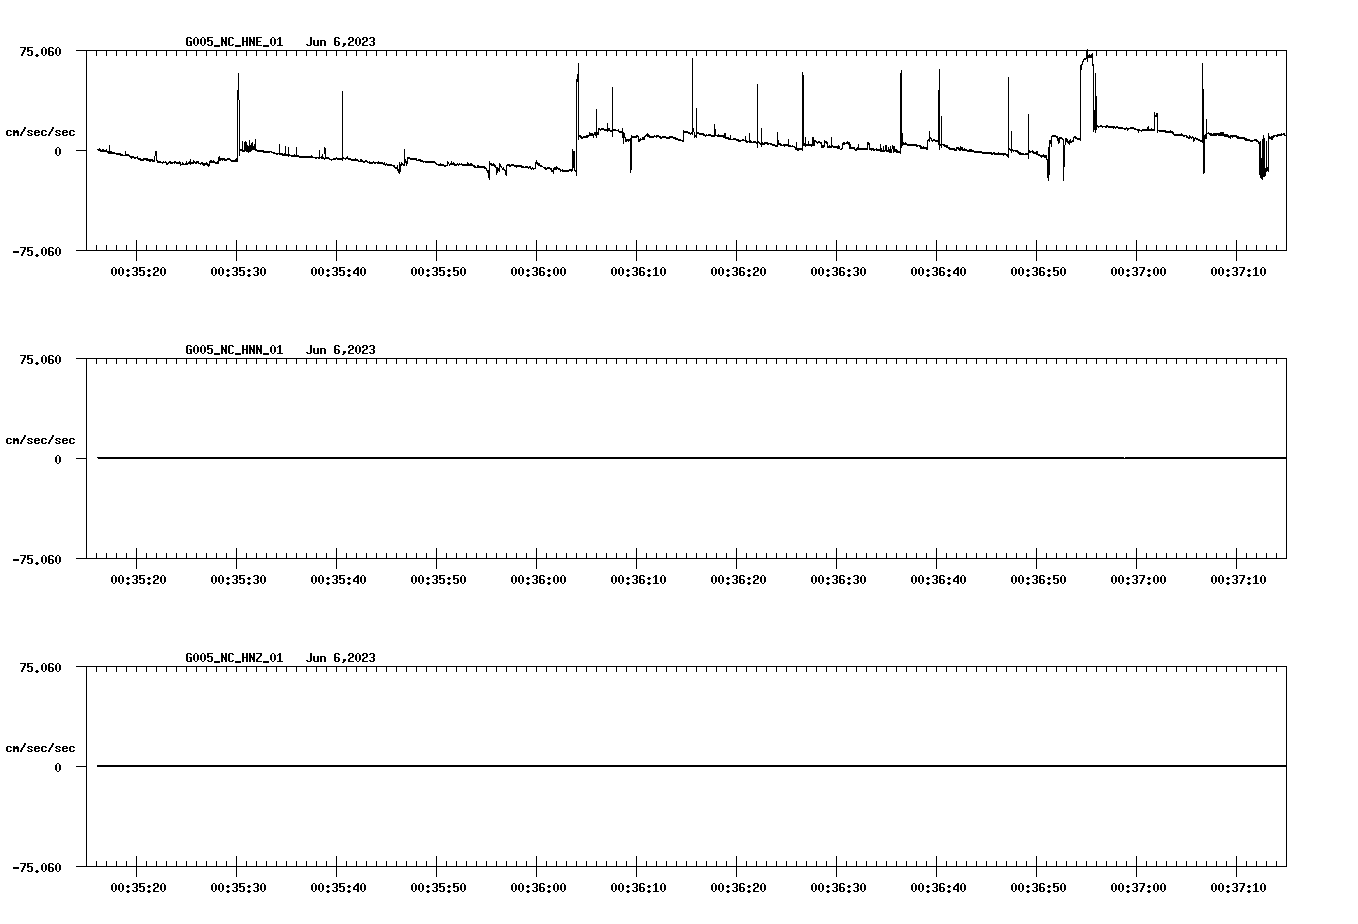
Task: Click the cm/sec/sec unit label of HNZ plot
Action: tap(40, 748)
